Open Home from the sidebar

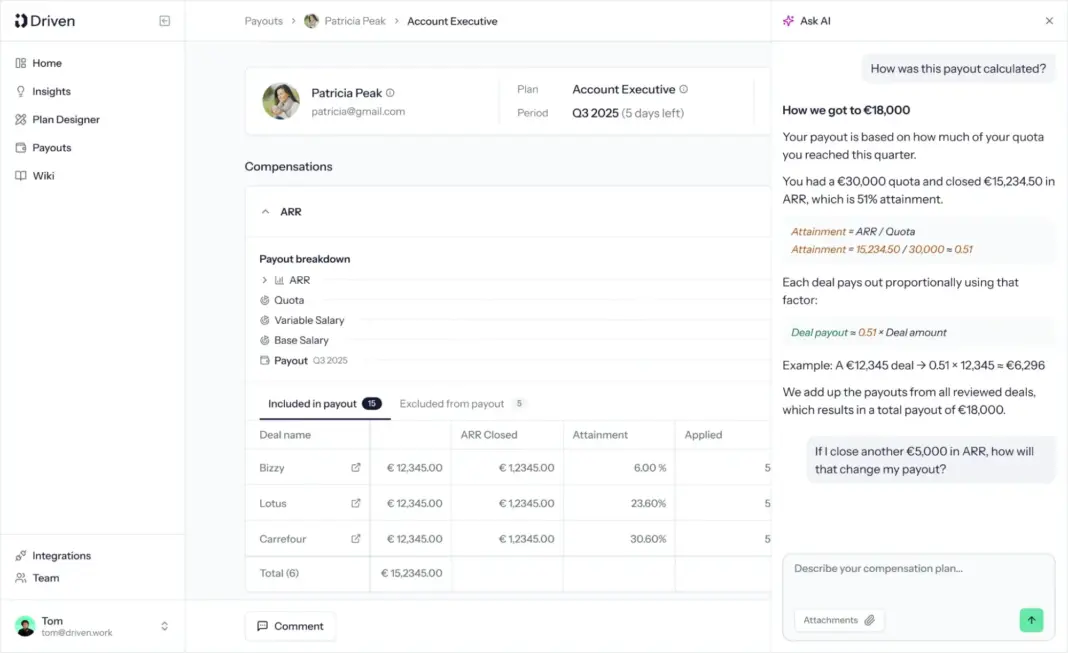47,63
